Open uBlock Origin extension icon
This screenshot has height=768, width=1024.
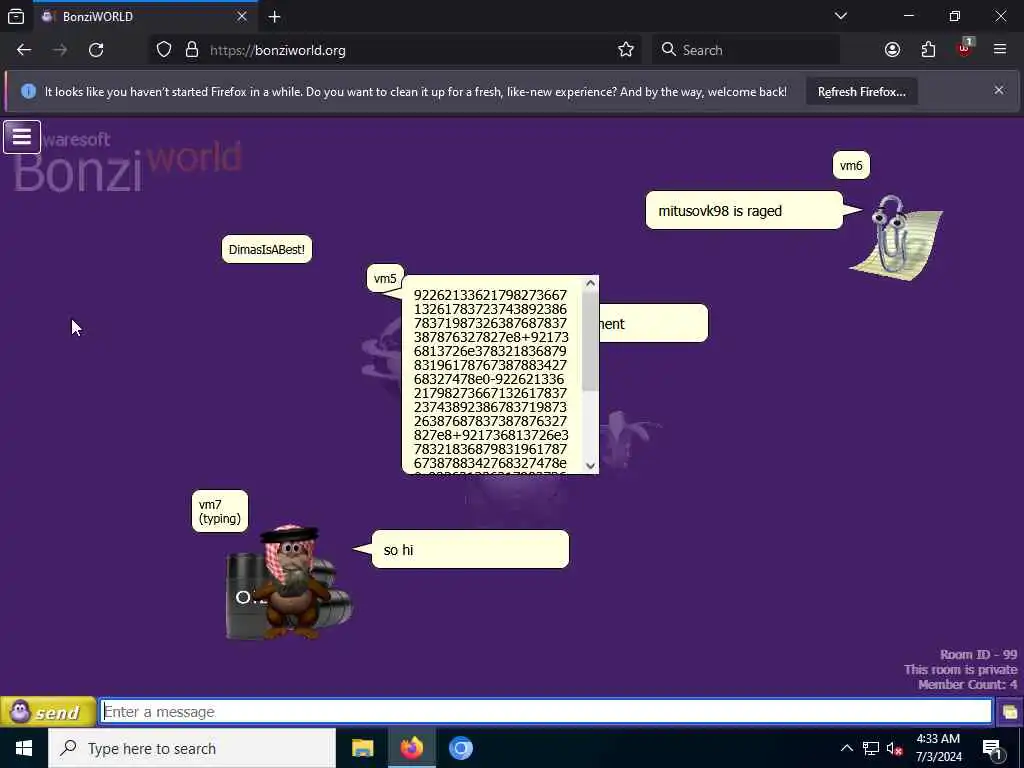964,48
